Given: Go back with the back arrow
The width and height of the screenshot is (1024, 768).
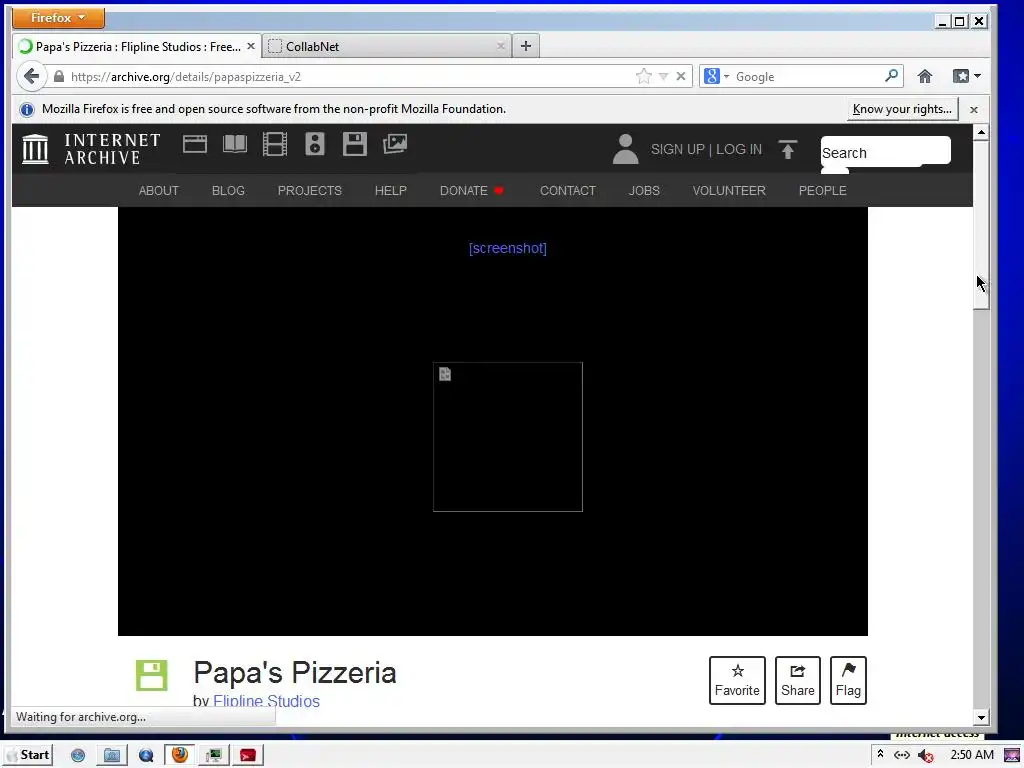Looking at the screenshot, I should point(31,76).
